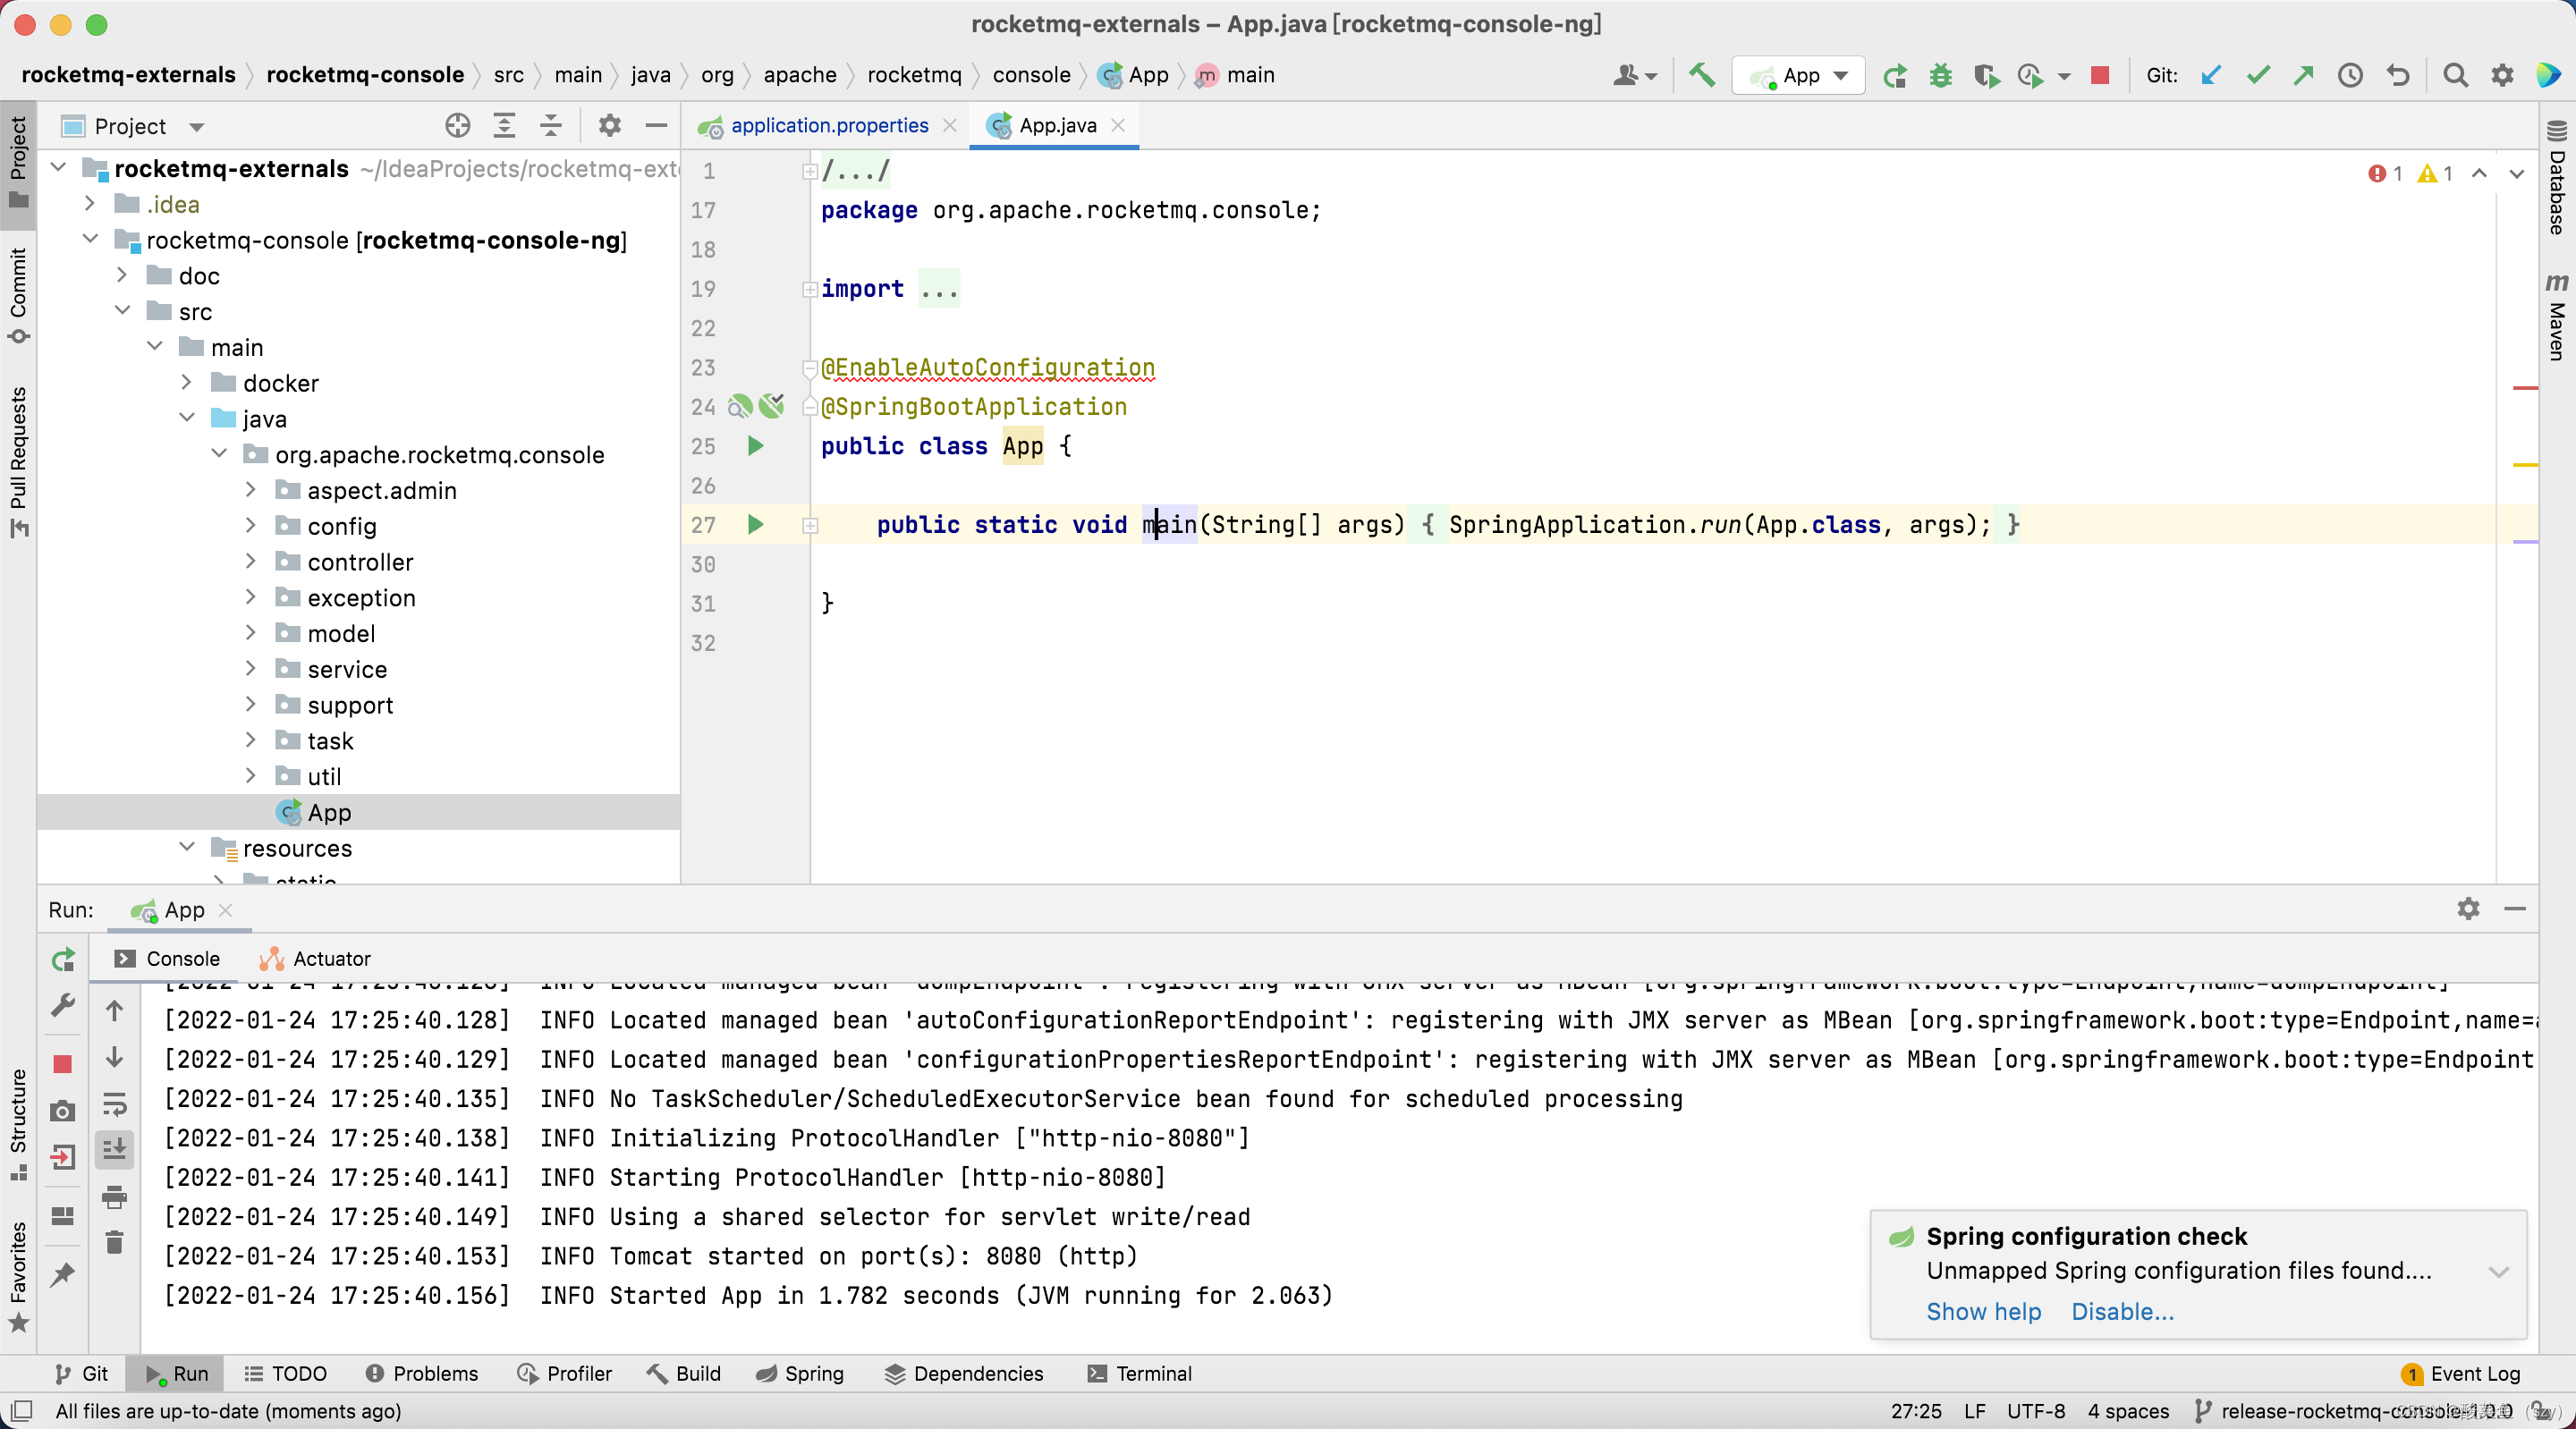
Task: Collapse the src folder in the tree
Action: [122, 311]
